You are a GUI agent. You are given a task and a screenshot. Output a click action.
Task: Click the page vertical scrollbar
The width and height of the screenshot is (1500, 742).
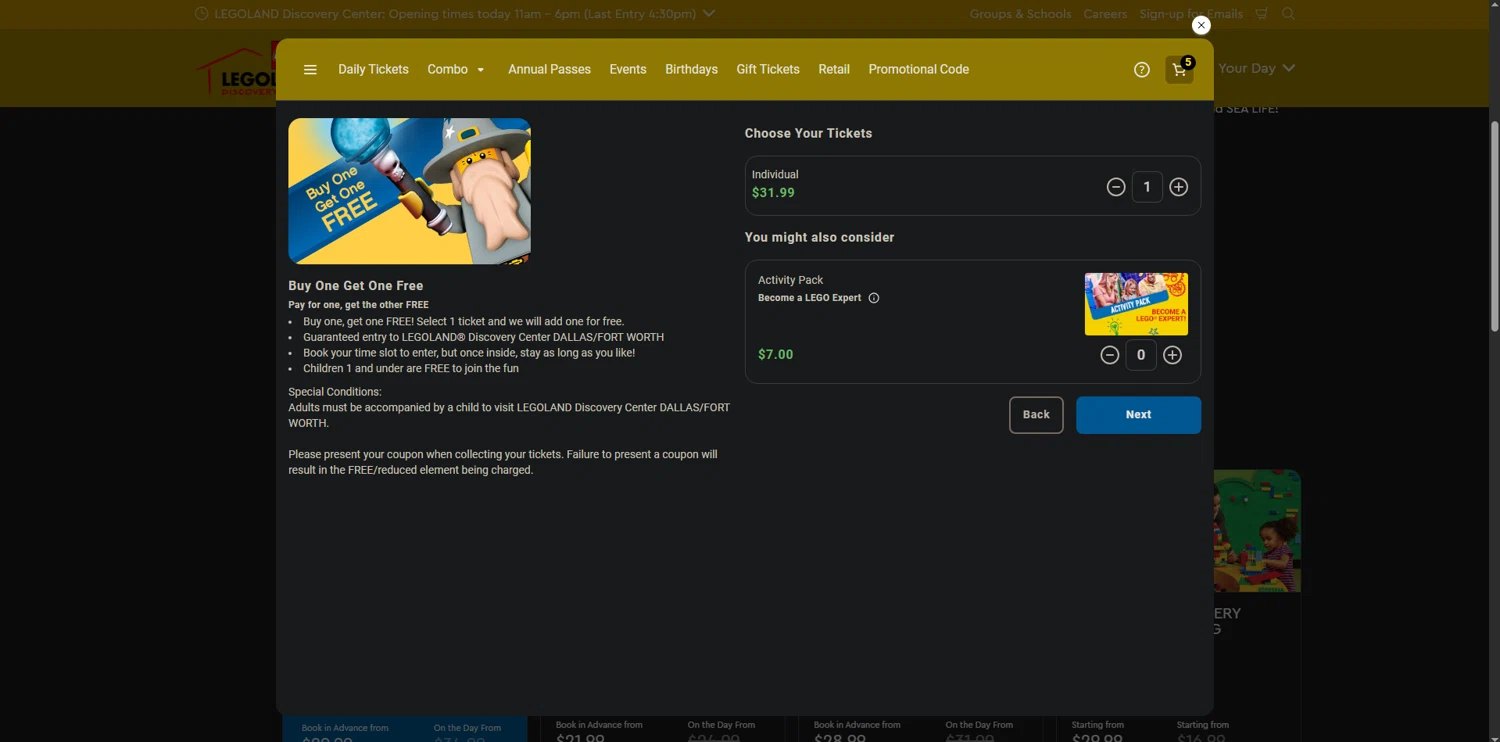point(1494,226)
